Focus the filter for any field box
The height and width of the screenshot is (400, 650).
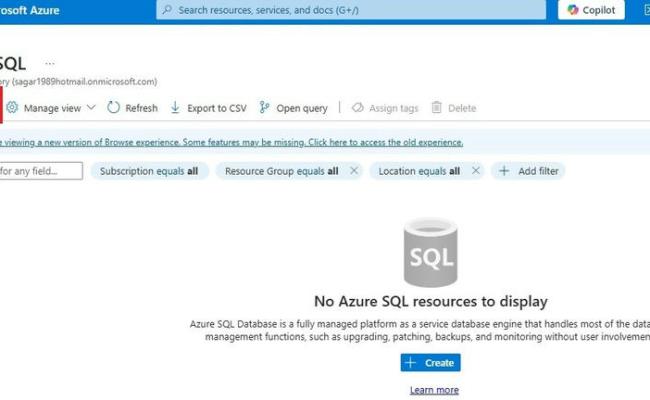41,171
